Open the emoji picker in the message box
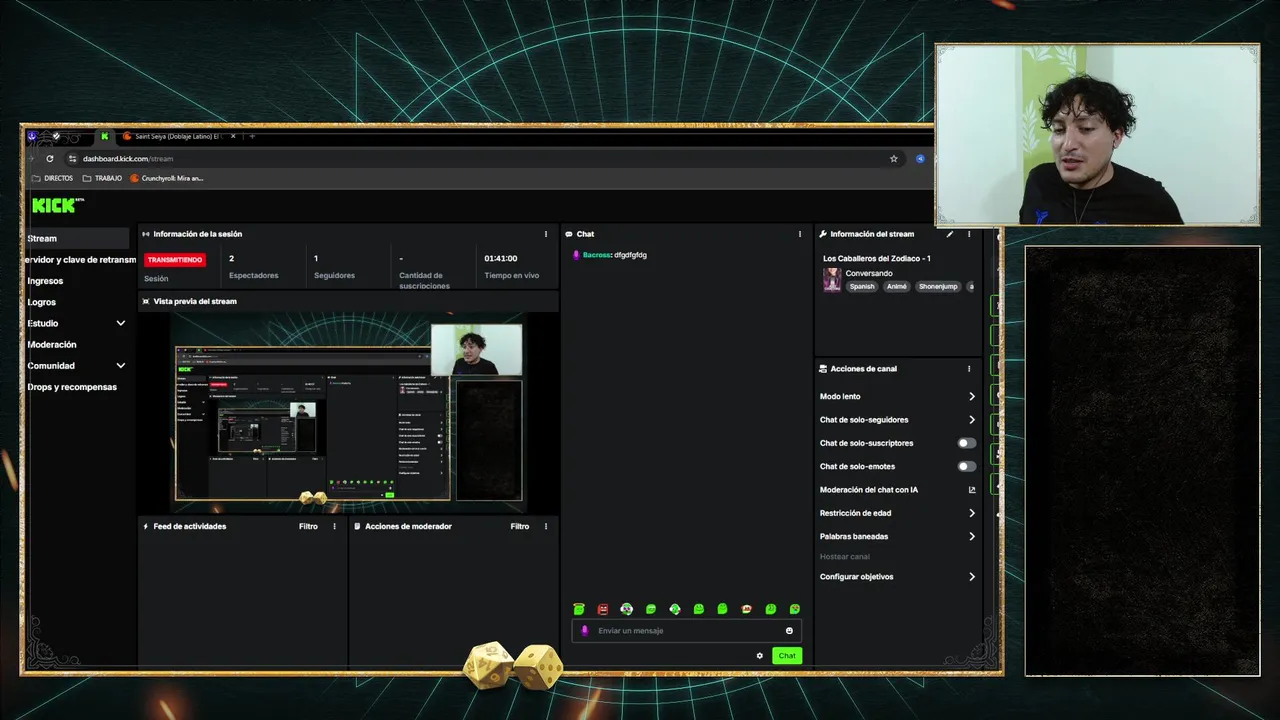Image resolution: width=1280 pixels, height=720 pixels. pos(789,631)
